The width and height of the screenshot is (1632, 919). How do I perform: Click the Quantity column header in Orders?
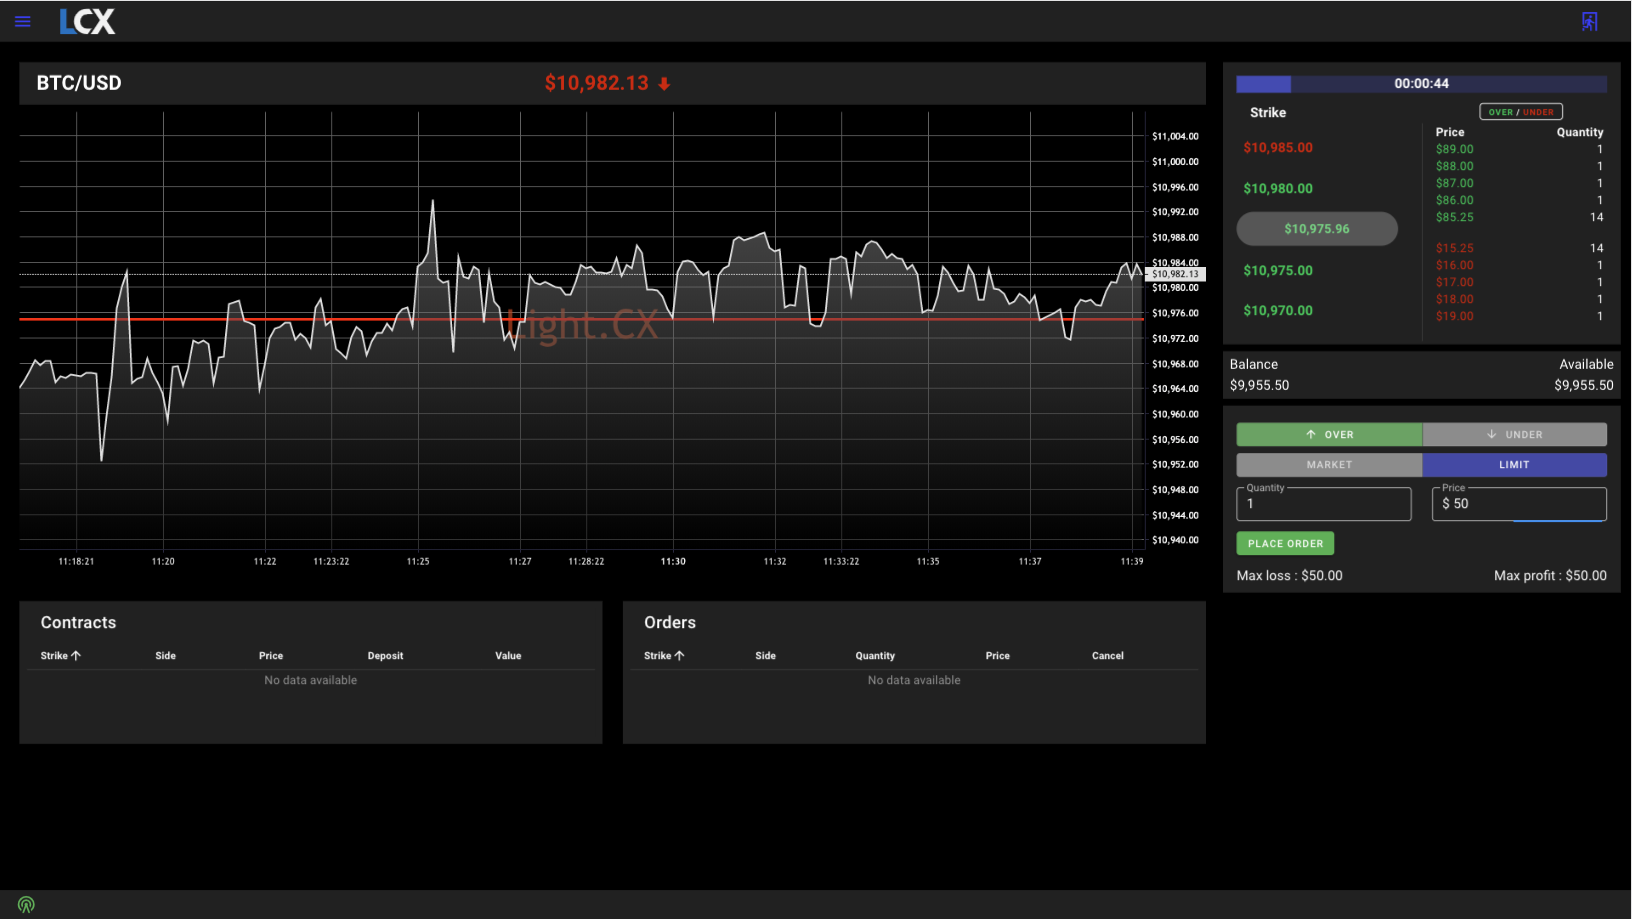(875, 656)
